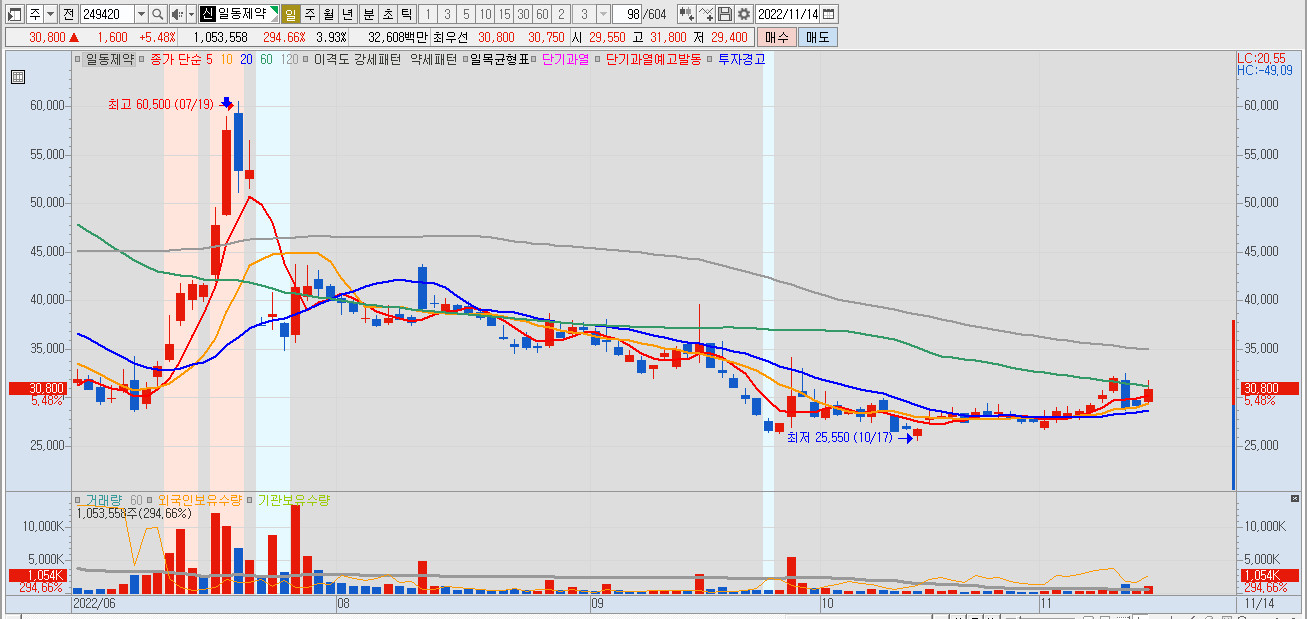This screenshot has height=619, width=1307.
Task: Click the HC:-49.09 value label
Action: [1264, 71]
